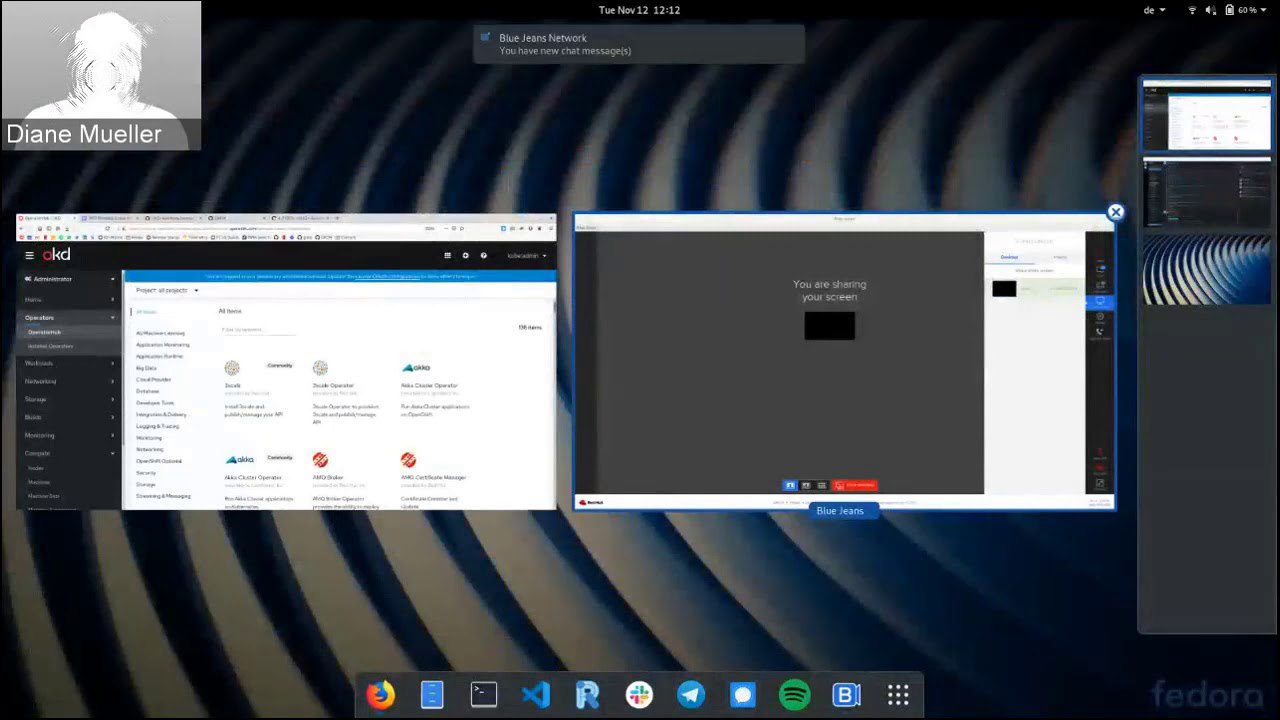Viewport: 1280px width, 720px height.
Task: Select second Blue Jeans layout button
Action: (x=806, y=485)
